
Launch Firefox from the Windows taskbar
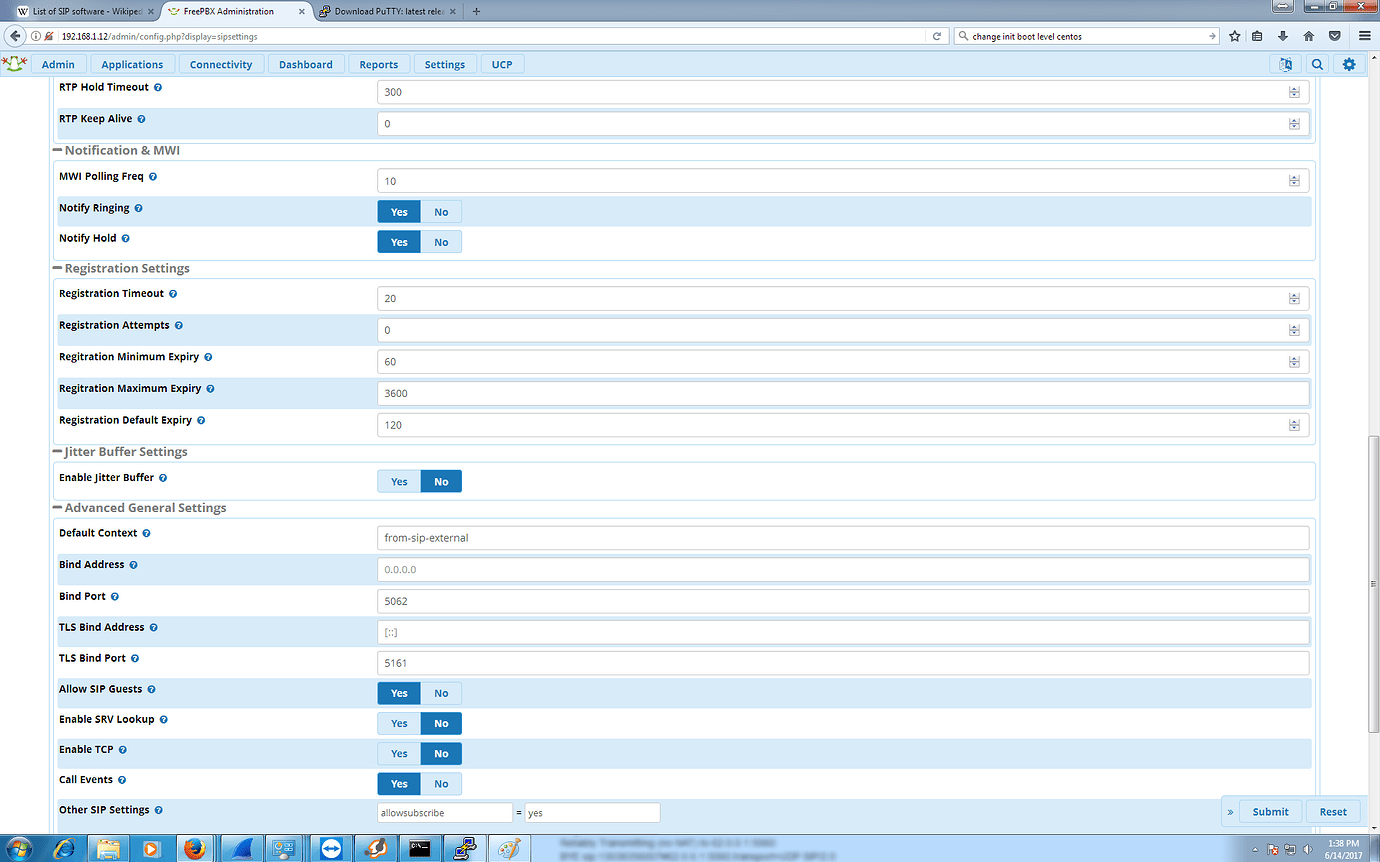195,848
